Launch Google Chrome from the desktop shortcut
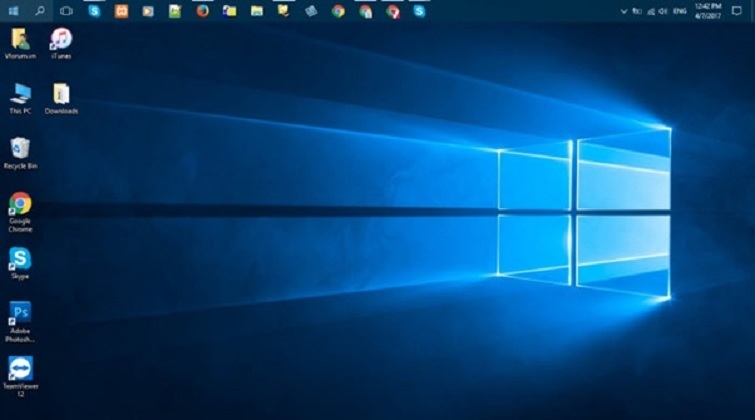Screen dimensions: 755x420 point(20,204)
